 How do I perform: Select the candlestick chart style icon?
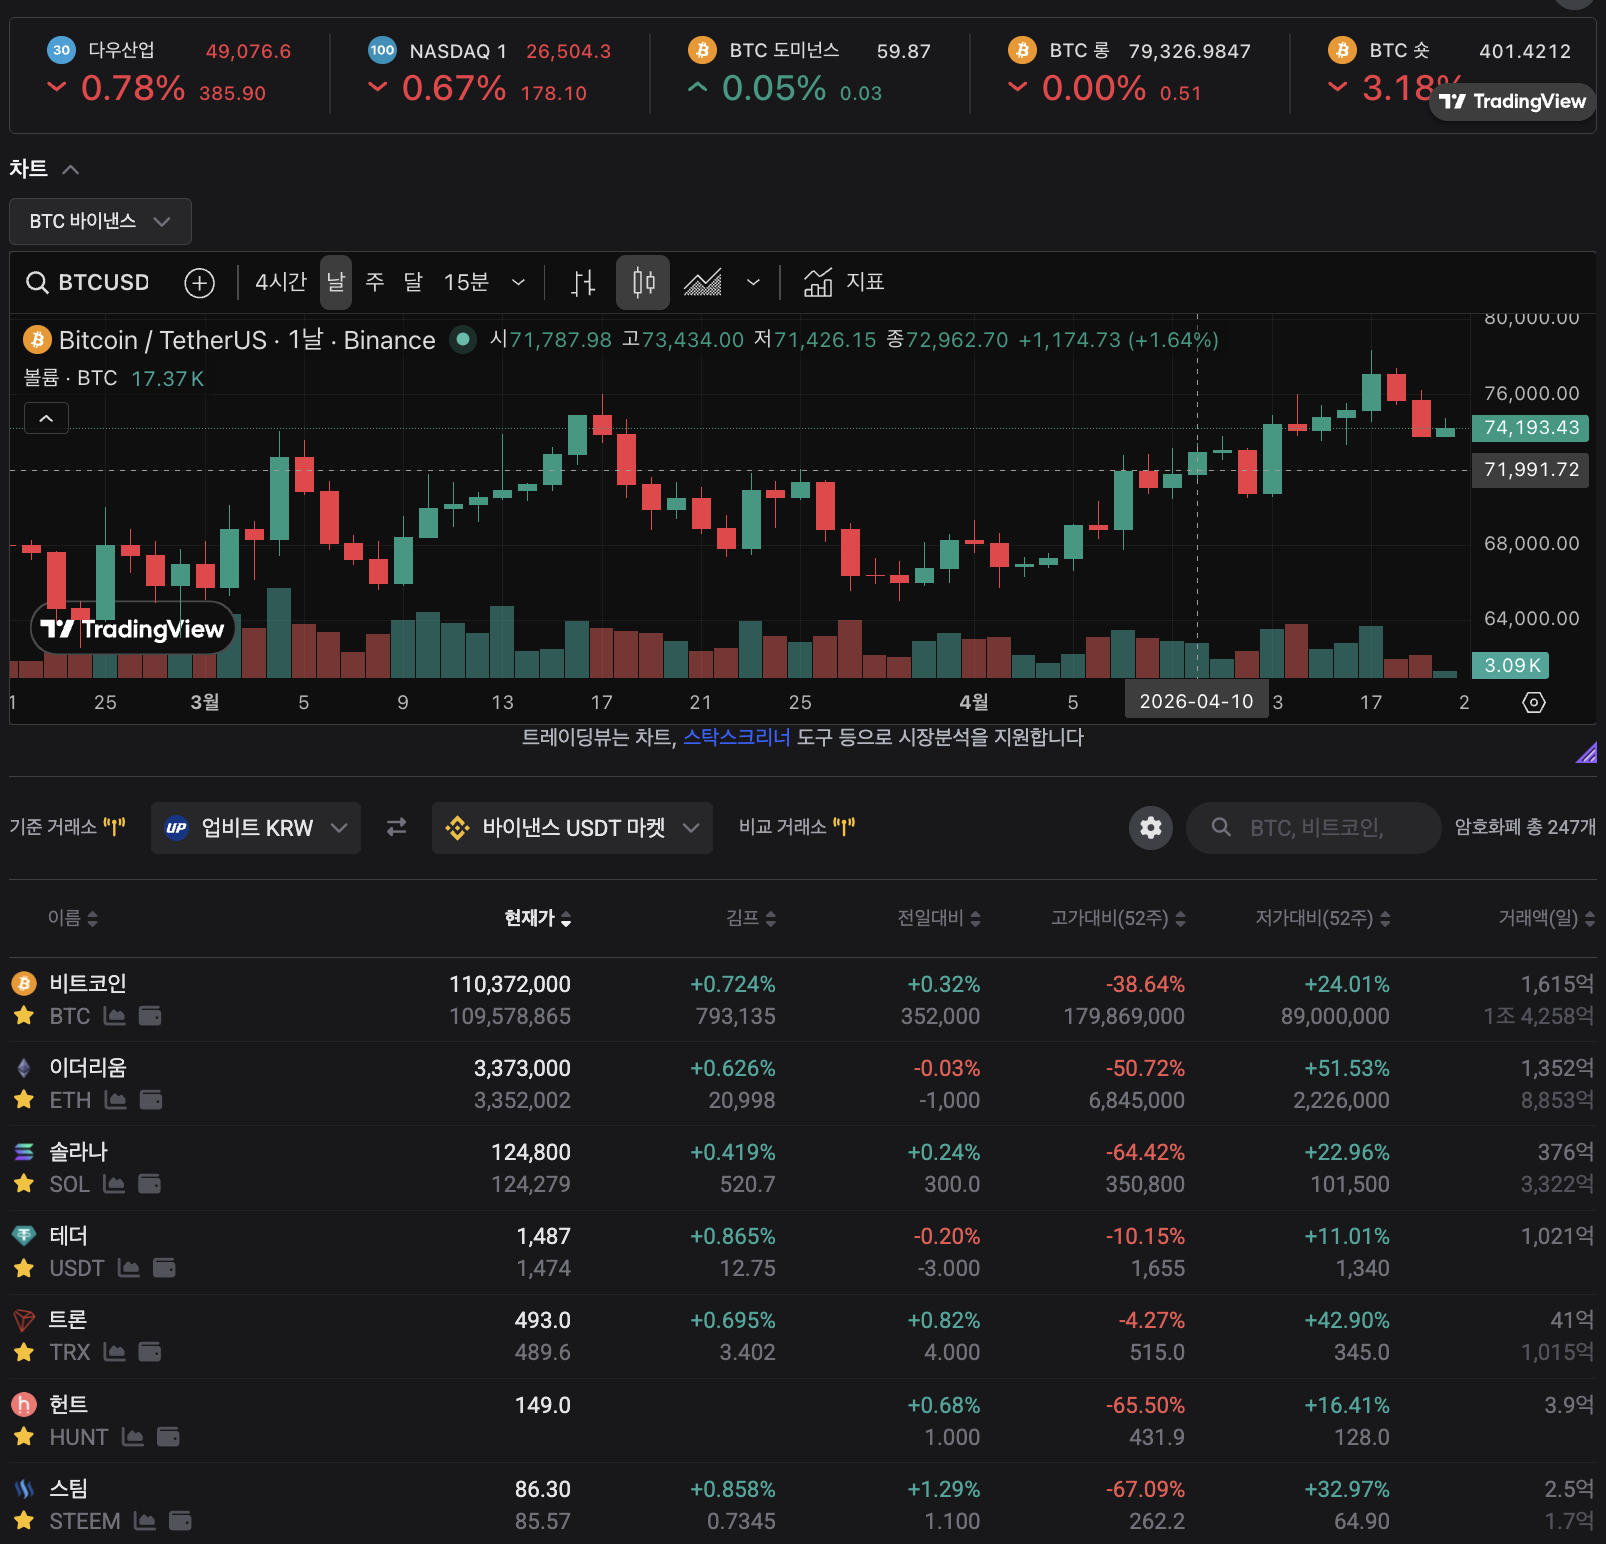coord(643,283)
